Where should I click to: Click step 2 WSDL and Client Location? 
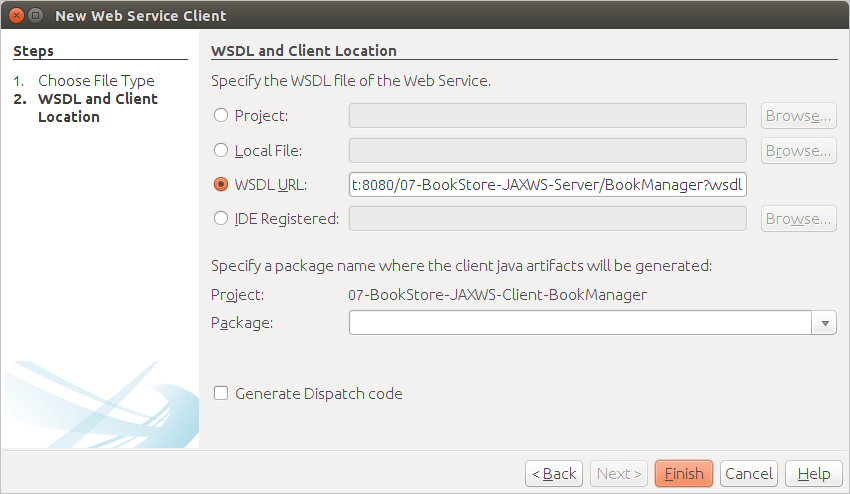[x=98, y=107]
